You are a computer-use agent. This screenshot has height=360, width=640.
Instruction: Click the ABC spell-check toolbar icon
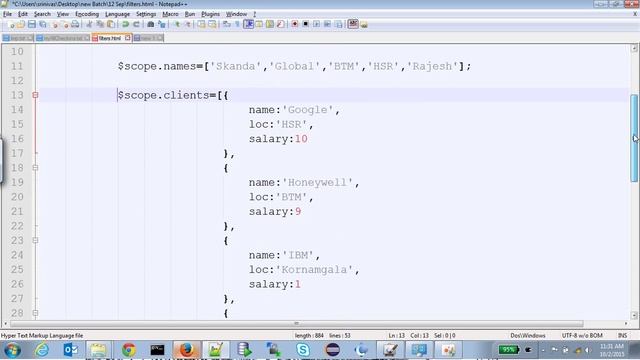coord(353,24)
